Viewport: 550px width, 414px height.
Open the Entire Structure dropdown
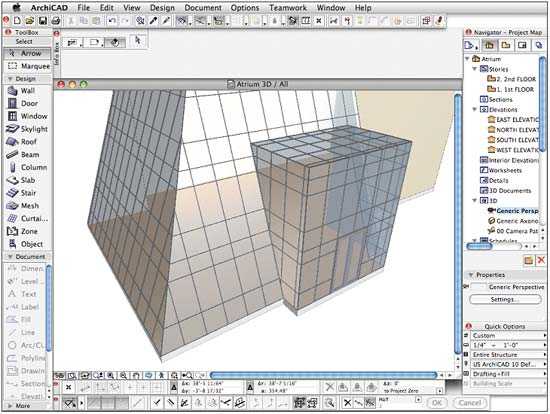point(508,355)
